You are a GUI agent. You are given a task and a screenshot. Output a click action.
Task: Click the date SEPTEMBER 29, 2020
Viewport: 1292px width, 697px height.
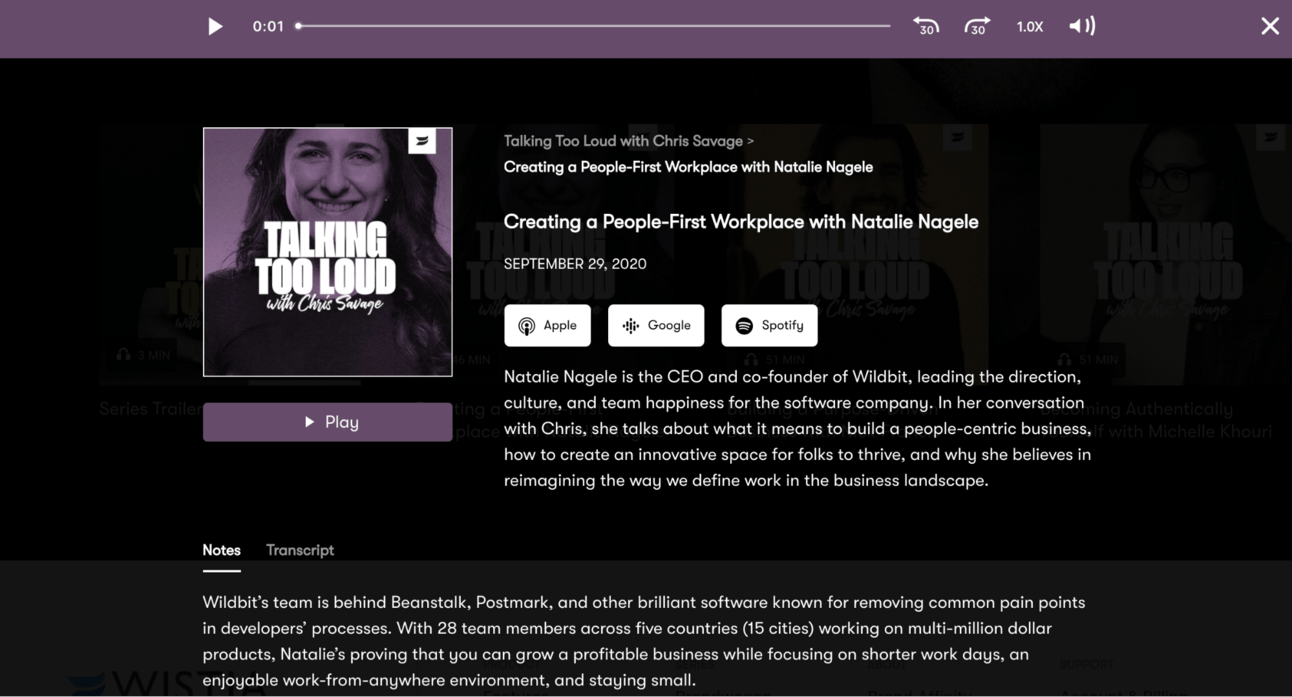[x=575, y=264]
